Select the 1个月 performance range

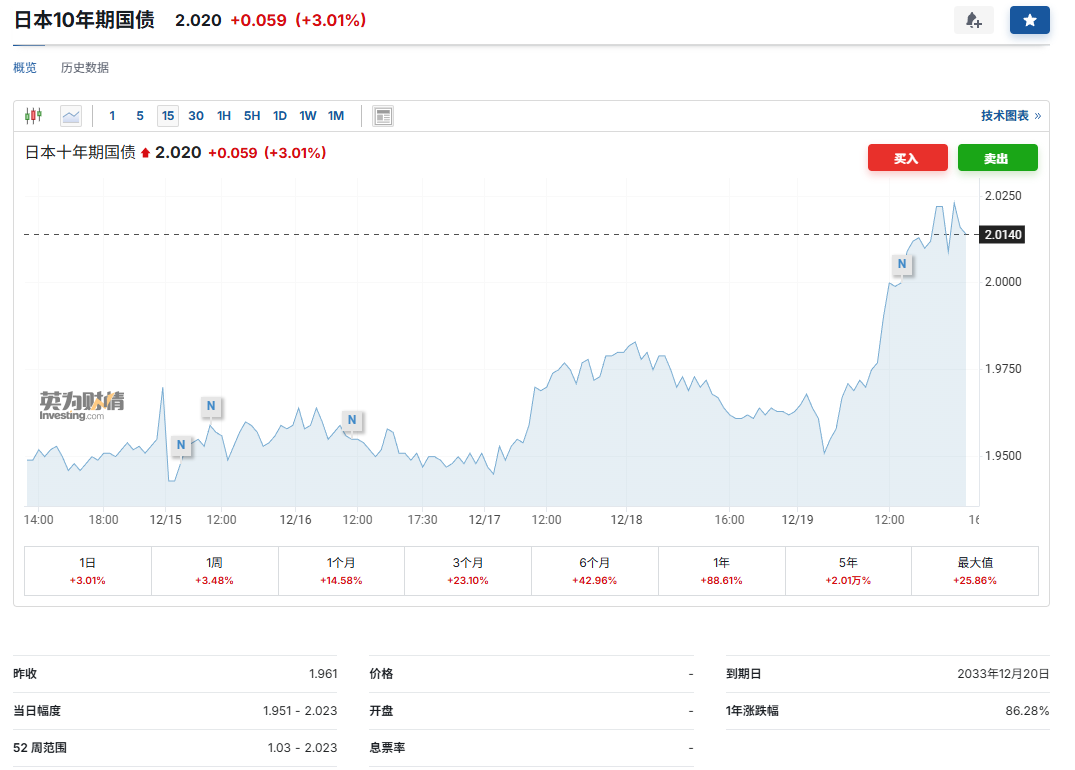(341, 571)
